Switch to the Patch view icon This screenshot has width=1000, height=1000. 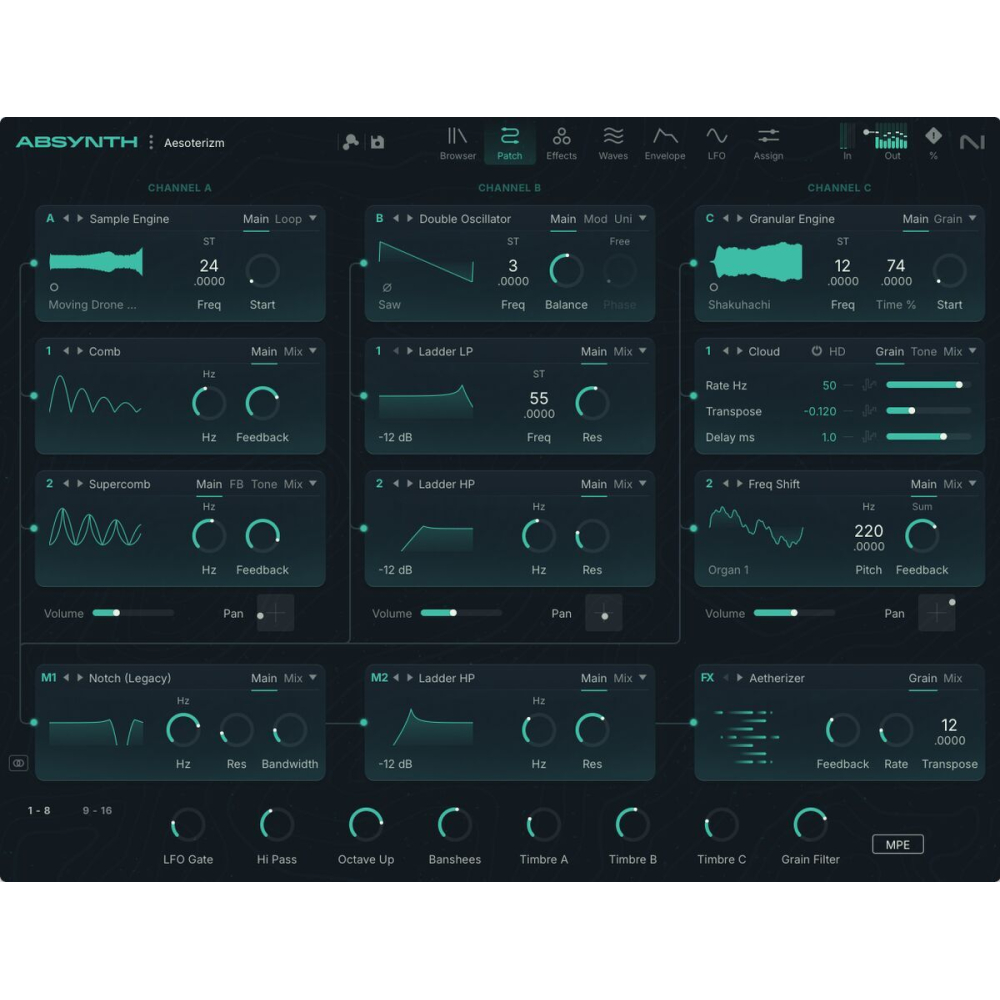click(510, 140)
